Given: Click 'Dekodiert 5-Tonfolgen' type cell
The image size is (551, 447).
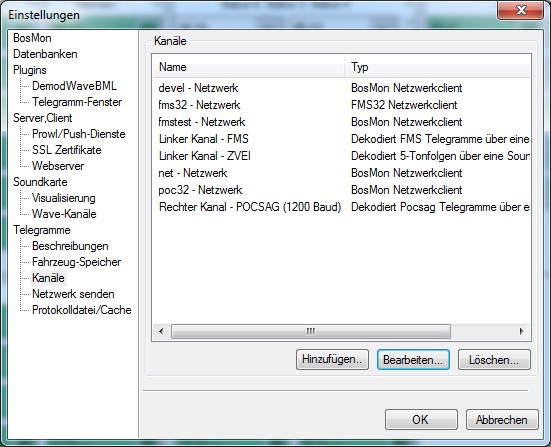Looking at the screenshot, I should pos(440,156).
